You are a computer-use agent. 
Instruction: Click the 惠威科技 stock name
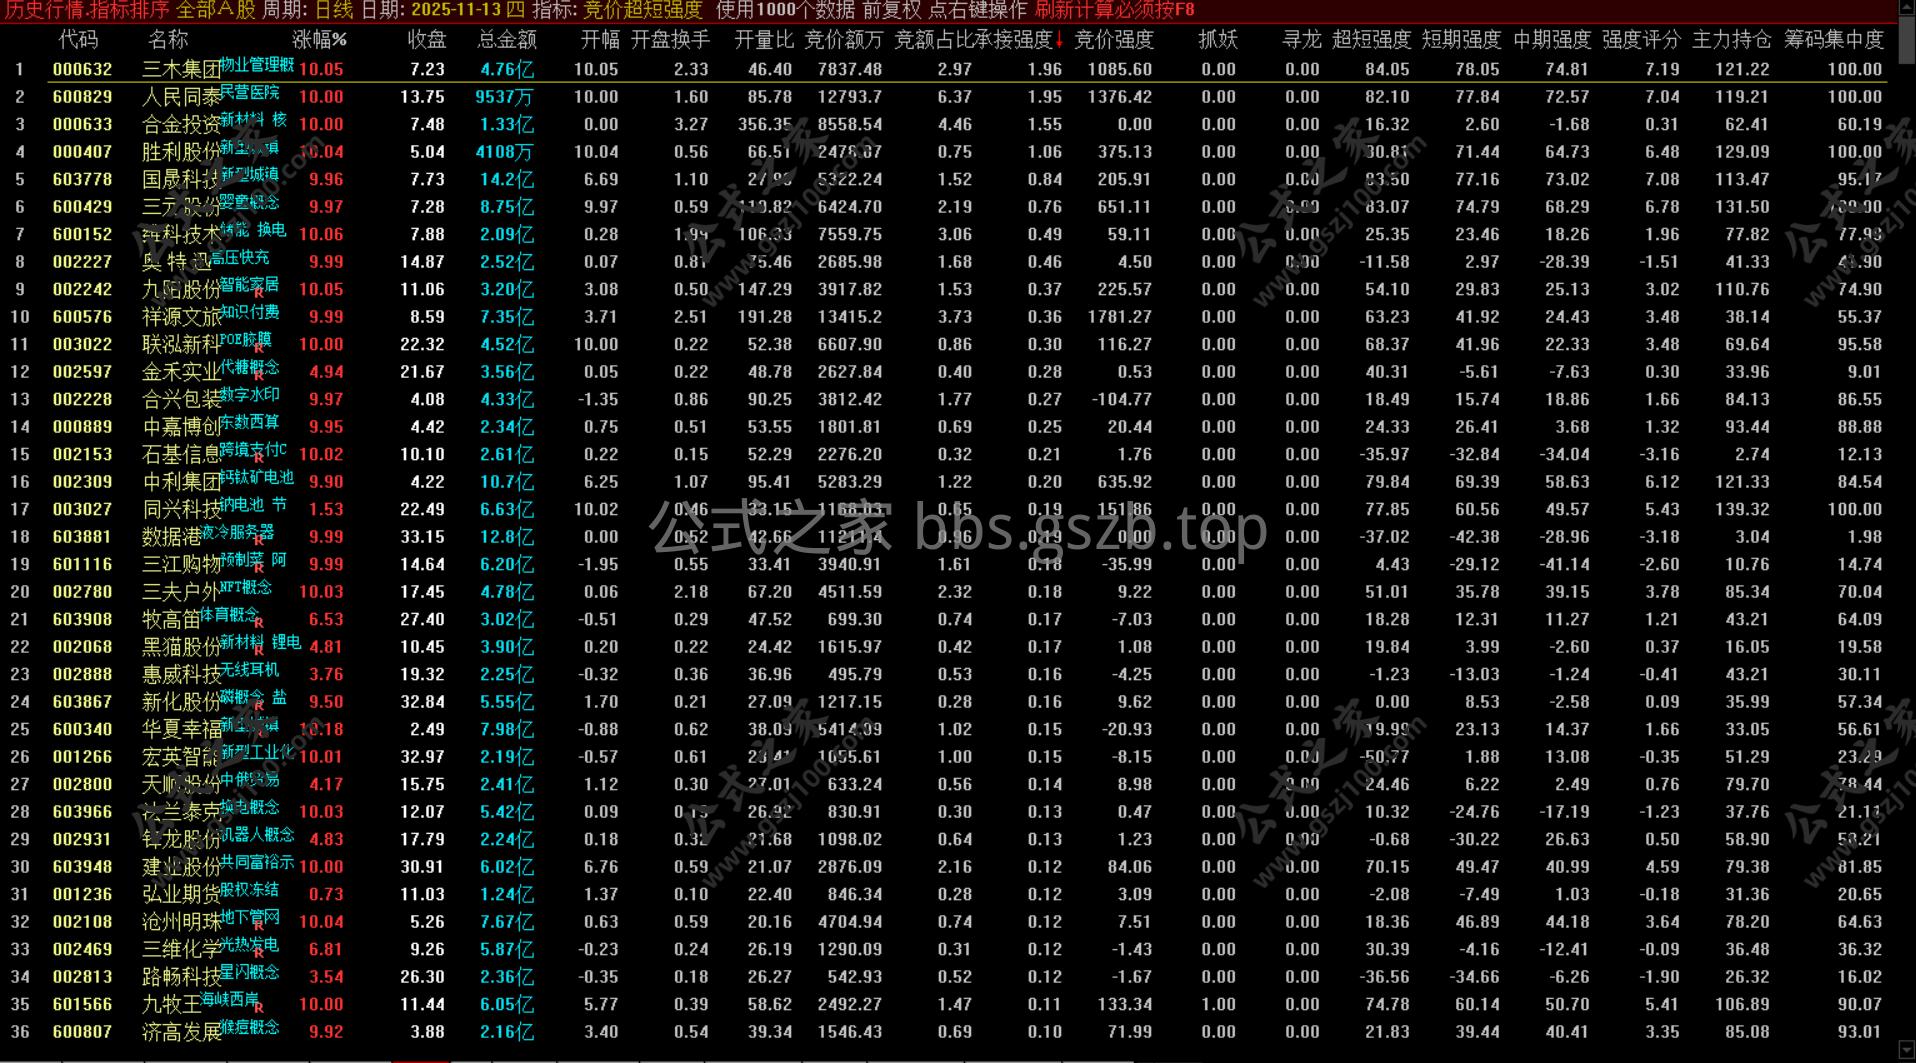pyautogui.click(x=181, y=675)
